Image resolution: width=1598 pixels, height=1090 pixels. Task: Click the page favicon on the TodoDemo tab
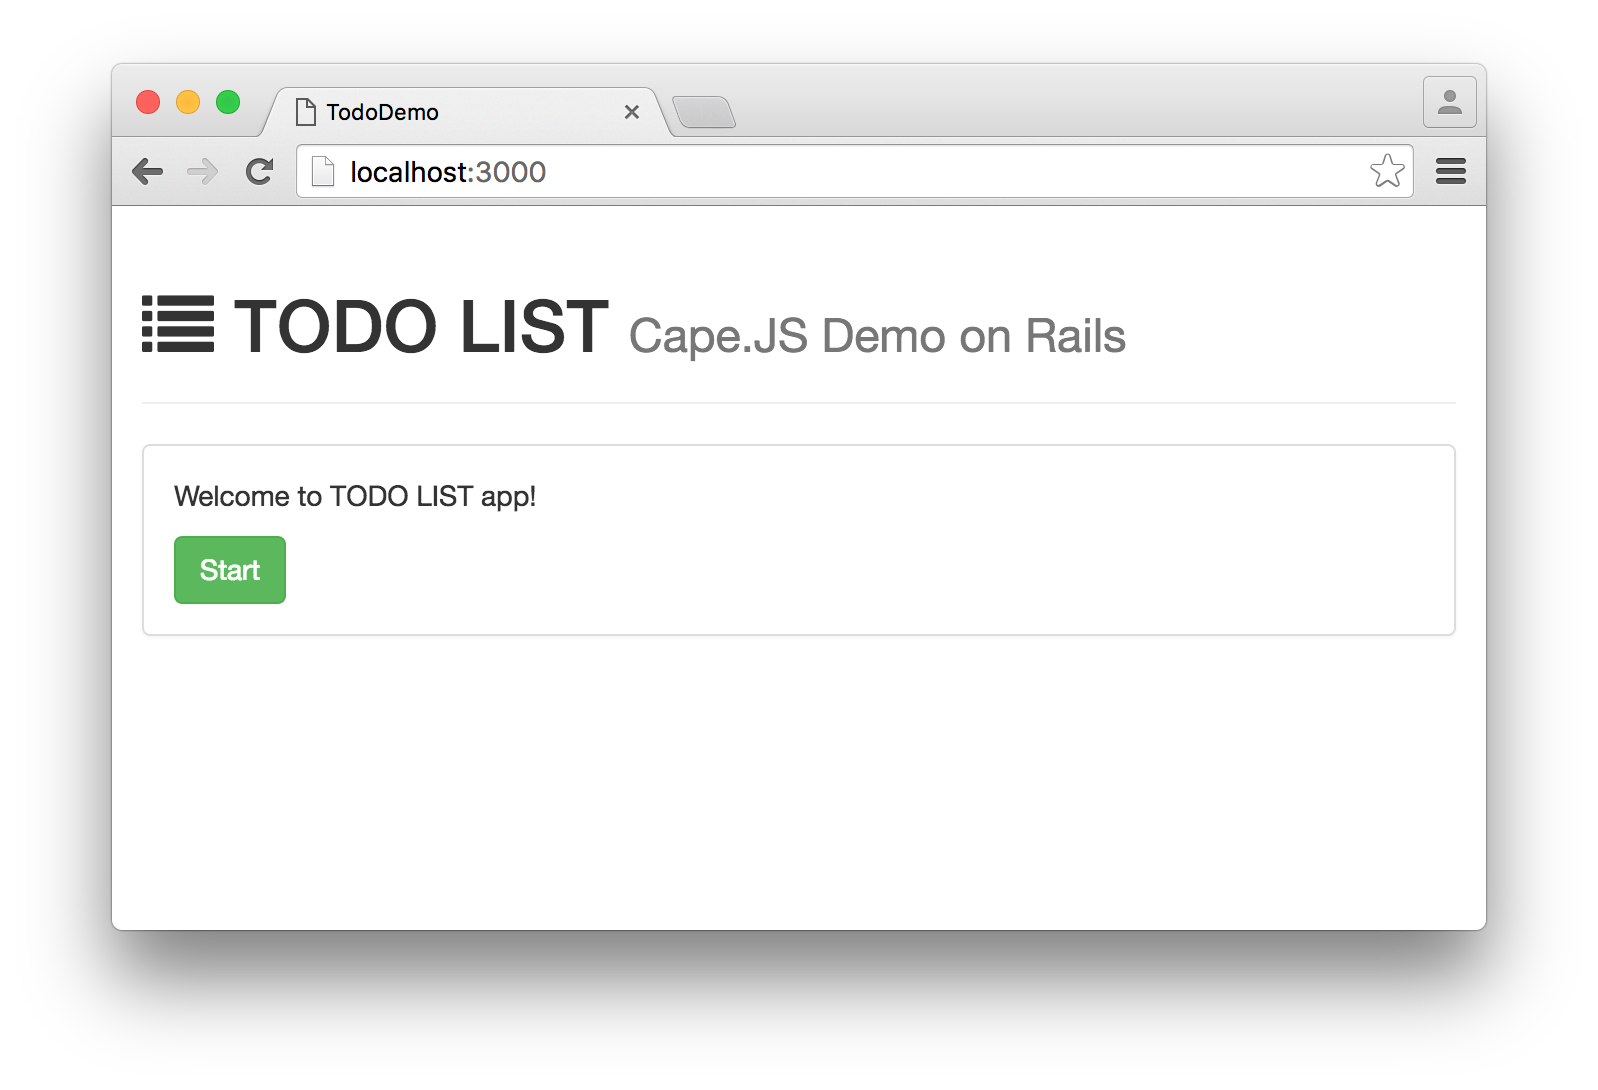[306, 112]
